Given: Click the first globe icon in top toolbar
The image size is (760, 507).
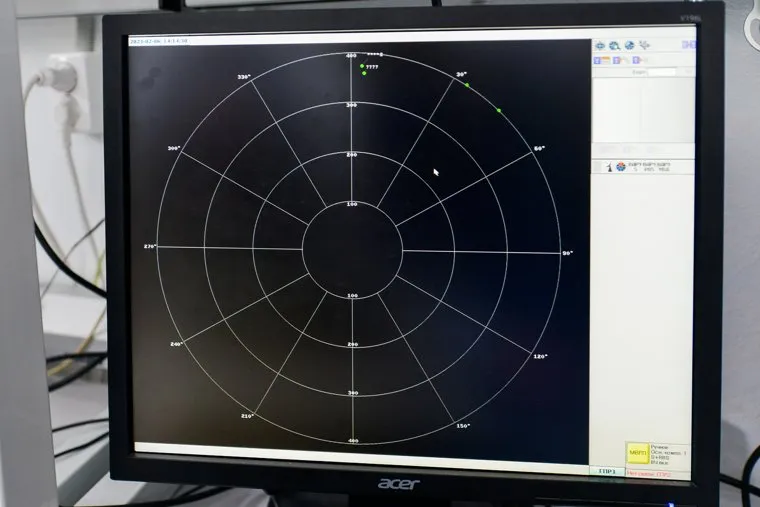Looking at the screenshot, I should click(600, 46).
